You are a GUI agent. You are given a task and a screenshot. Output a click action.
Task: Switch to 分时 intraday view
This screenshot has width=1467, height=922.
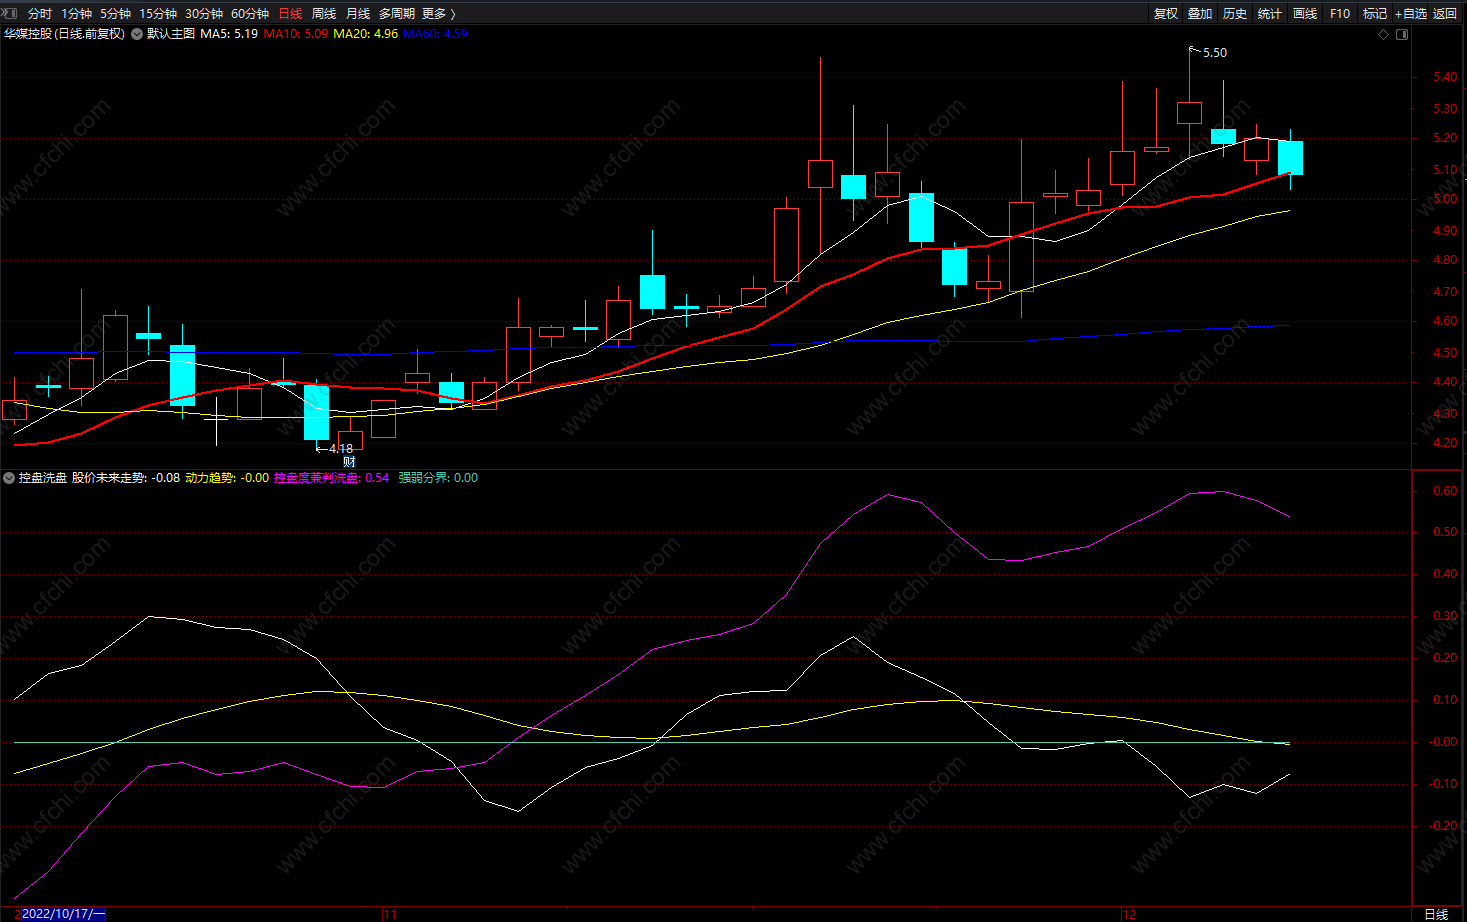point(40,13)
